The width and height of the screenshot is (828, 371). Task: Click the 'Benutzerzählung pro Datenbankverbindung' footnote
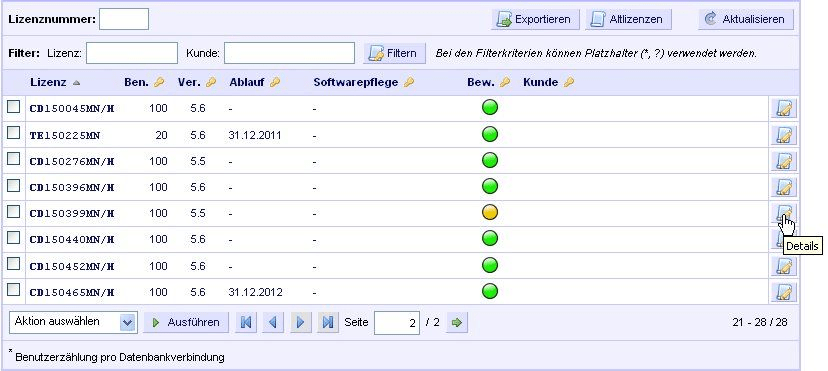point(120,357)
